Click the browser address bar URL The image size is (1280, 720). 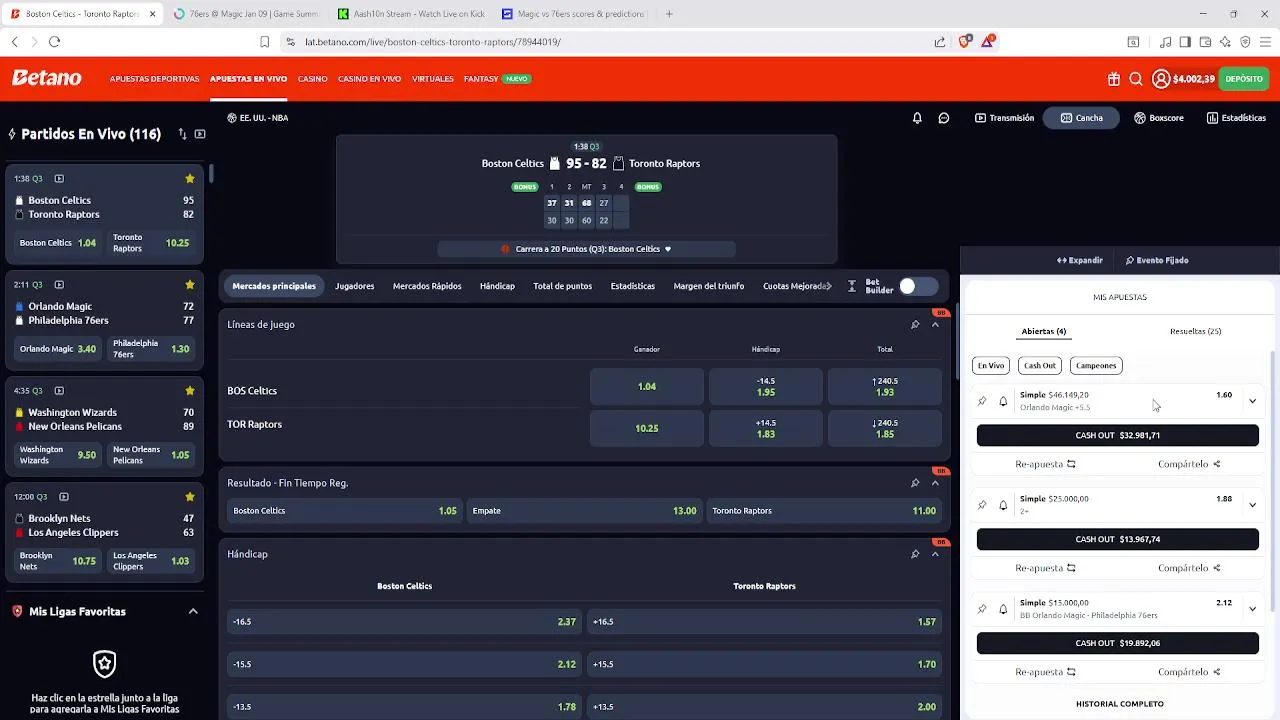tap(433, 42)
